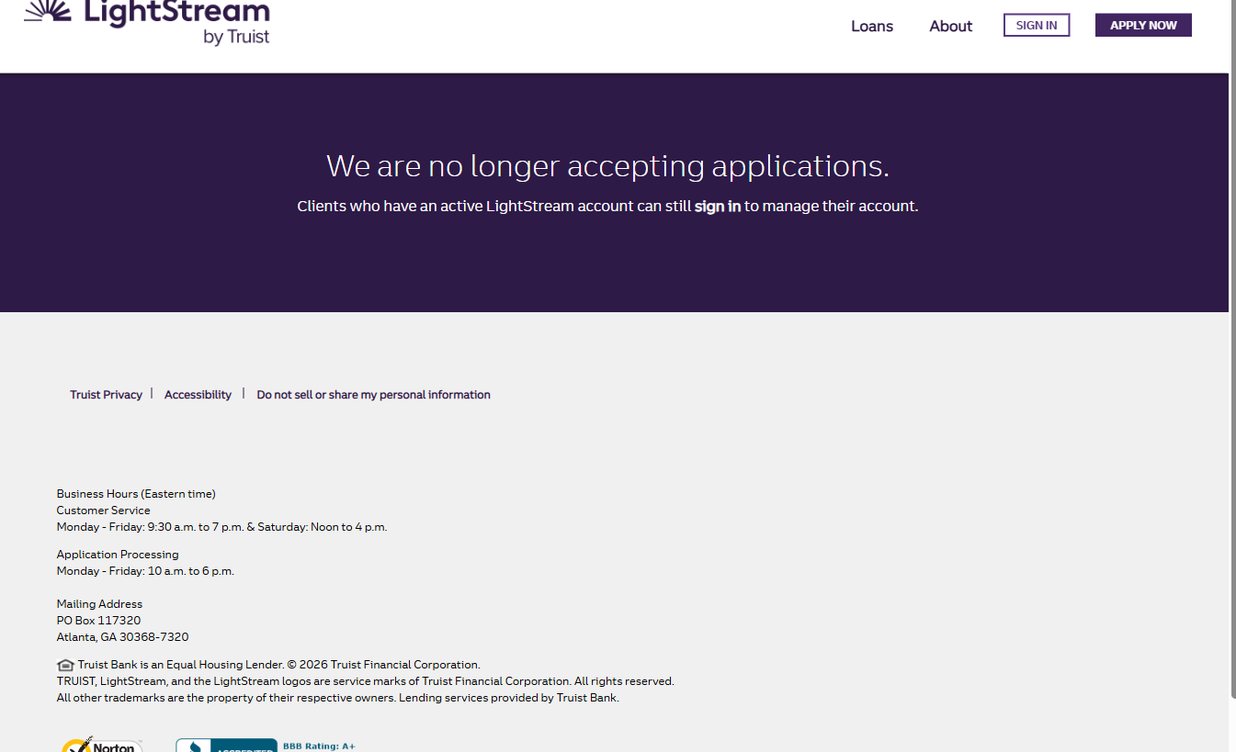This screenshot has width=1236, height=752.
Task: Open the About menu
Action: (951, 26)
